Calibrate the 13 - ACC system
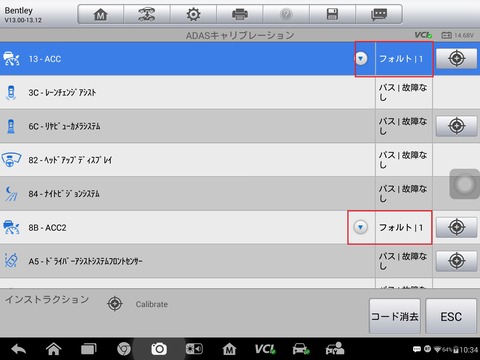The image size is (480, 360). pyautogui.click(x=456, y=59)
